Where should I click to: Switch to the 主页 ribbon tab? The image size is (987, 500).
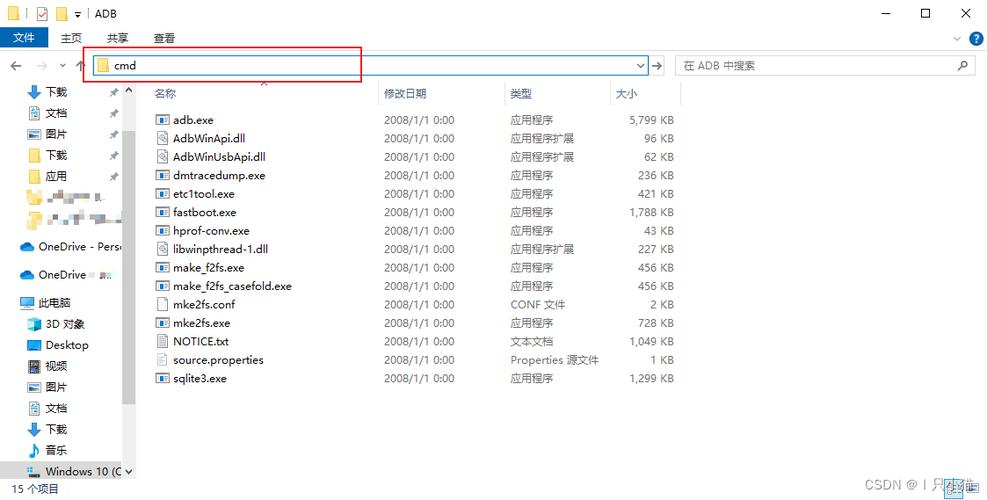coord(71,38)
